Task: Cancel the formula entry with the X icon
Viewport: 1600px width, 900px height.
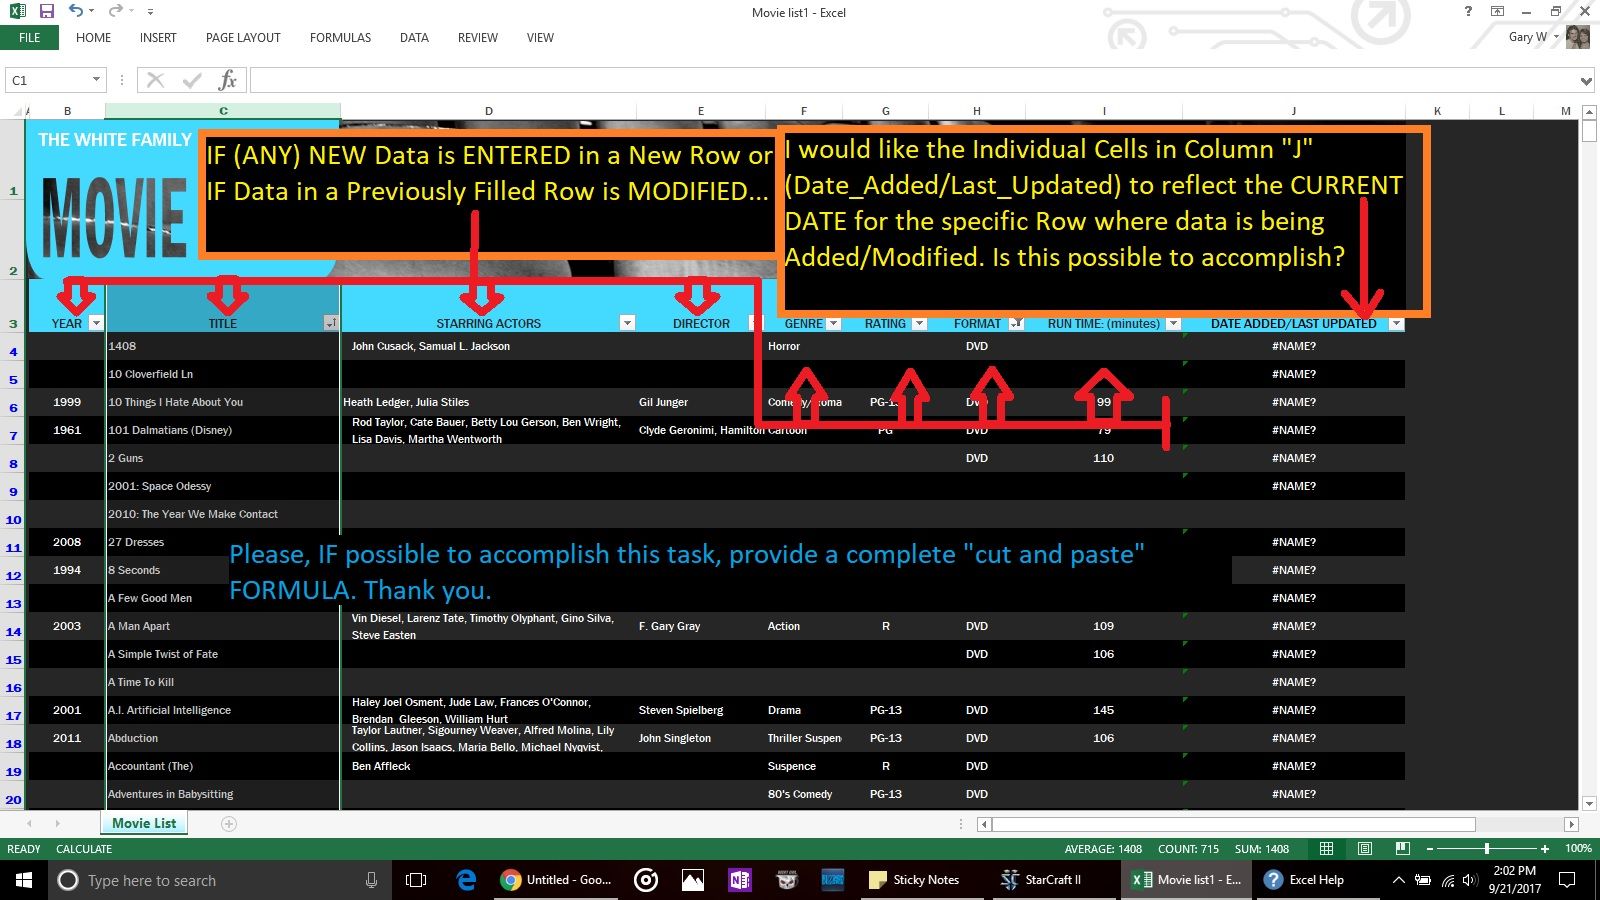Action: pos(154,79)
